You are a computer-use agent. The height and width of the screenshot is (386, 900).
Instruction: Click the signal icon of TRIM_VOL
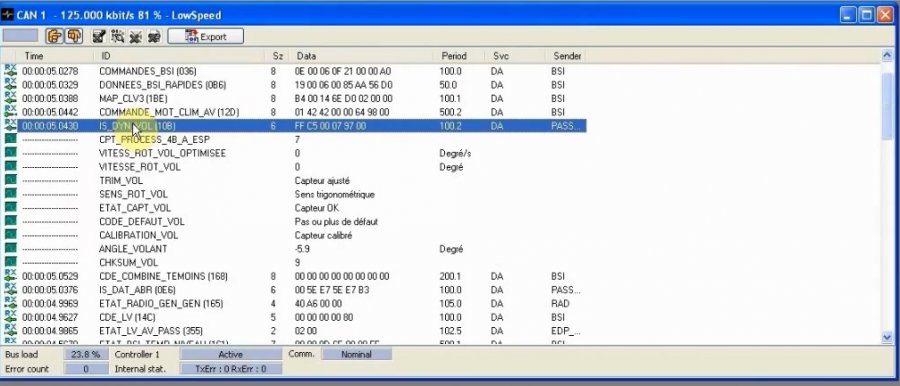[x=10, y=180]
